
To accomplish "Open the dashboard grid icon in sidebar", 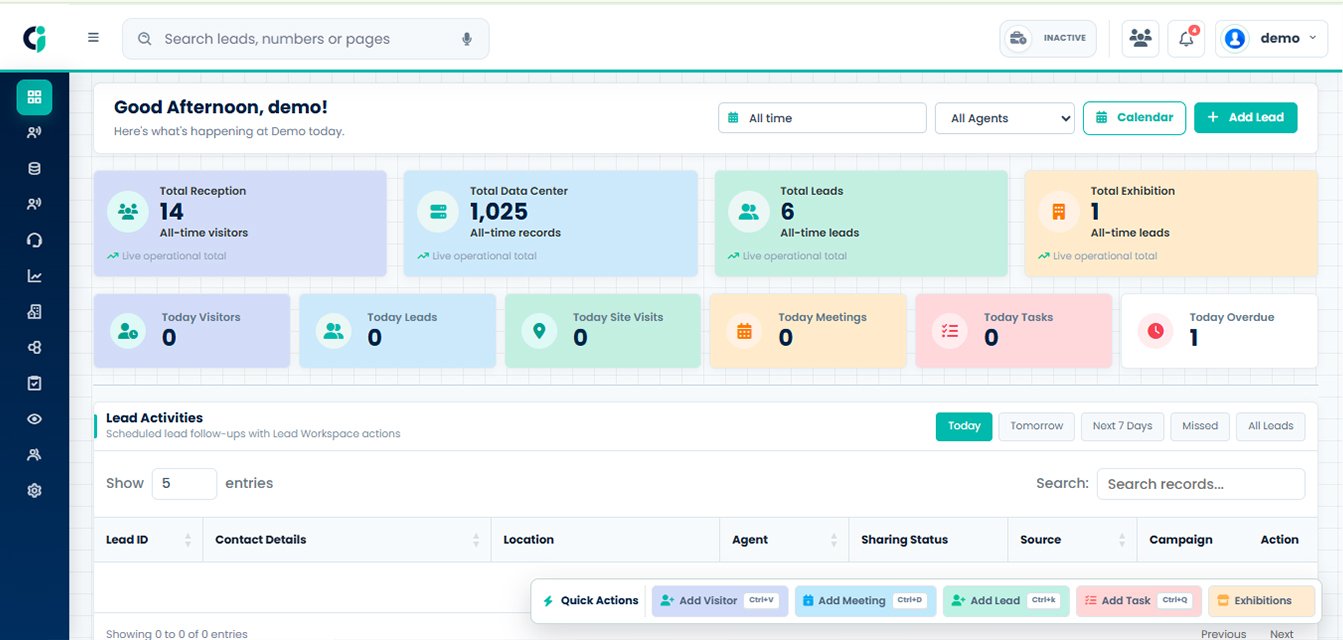I will (x=34, y=97).
